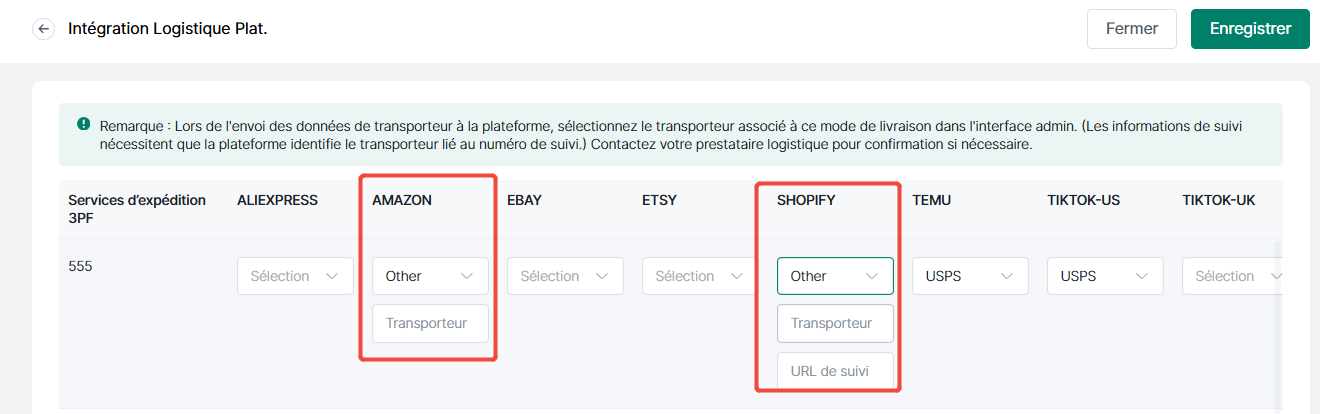Click the SHOPIFY Transporteur input field
The width and height of the screenshot is (1320, 414).
coord(835,323)
